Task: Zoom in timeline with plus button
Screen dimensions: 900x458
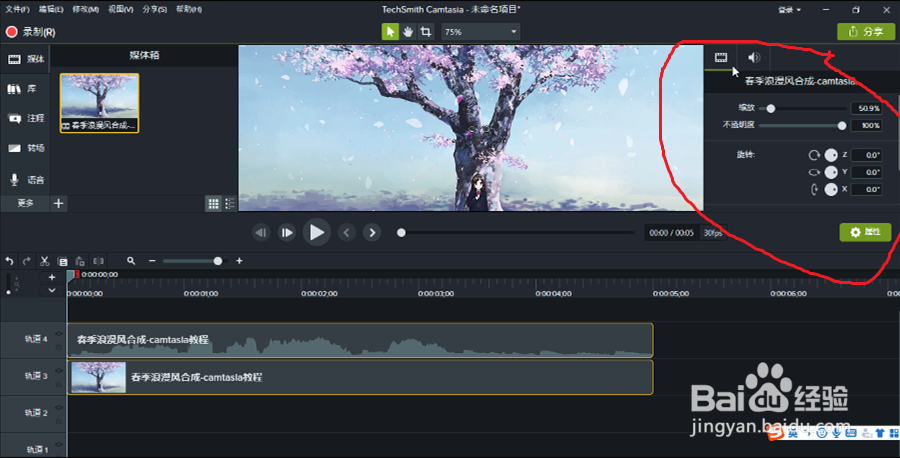Action: [x=239, y=261]
